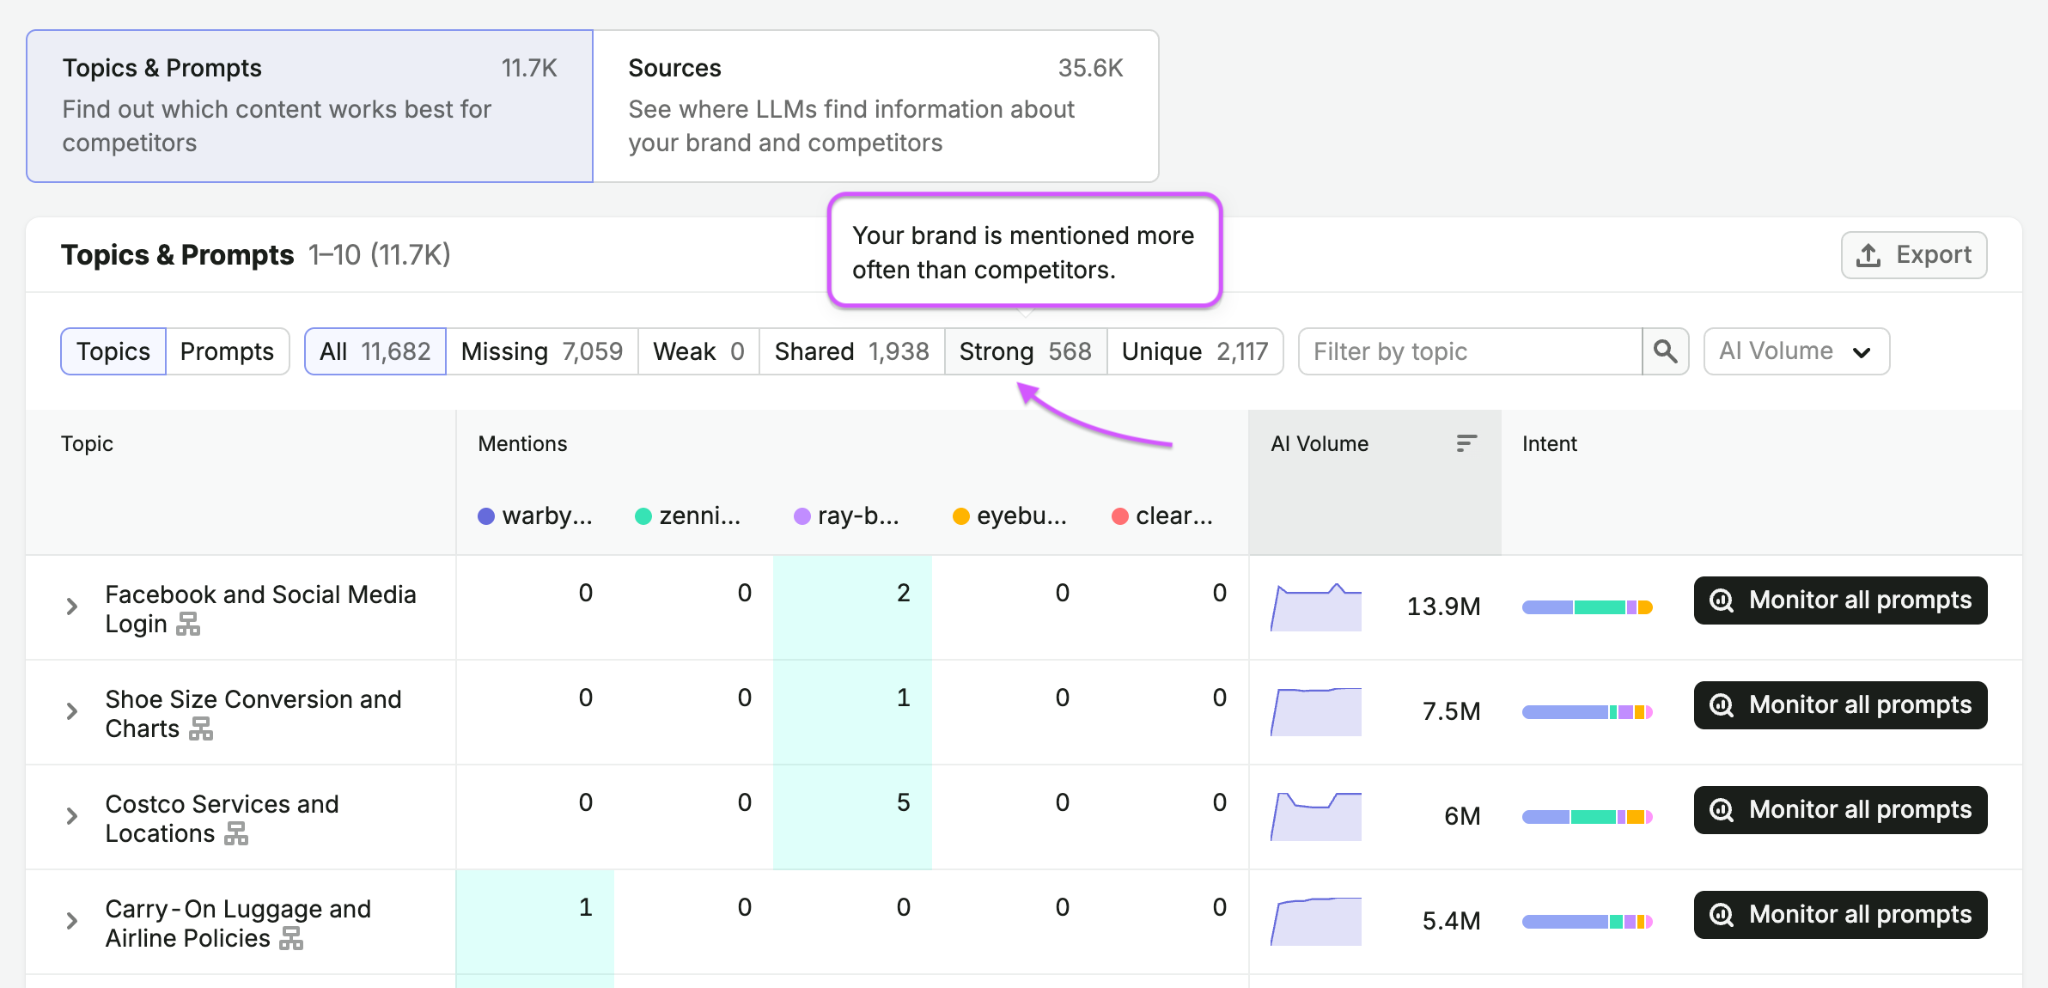Click the intent bar in Facebook Login row
The image size is (2048, 988).
pos(1587,607)
